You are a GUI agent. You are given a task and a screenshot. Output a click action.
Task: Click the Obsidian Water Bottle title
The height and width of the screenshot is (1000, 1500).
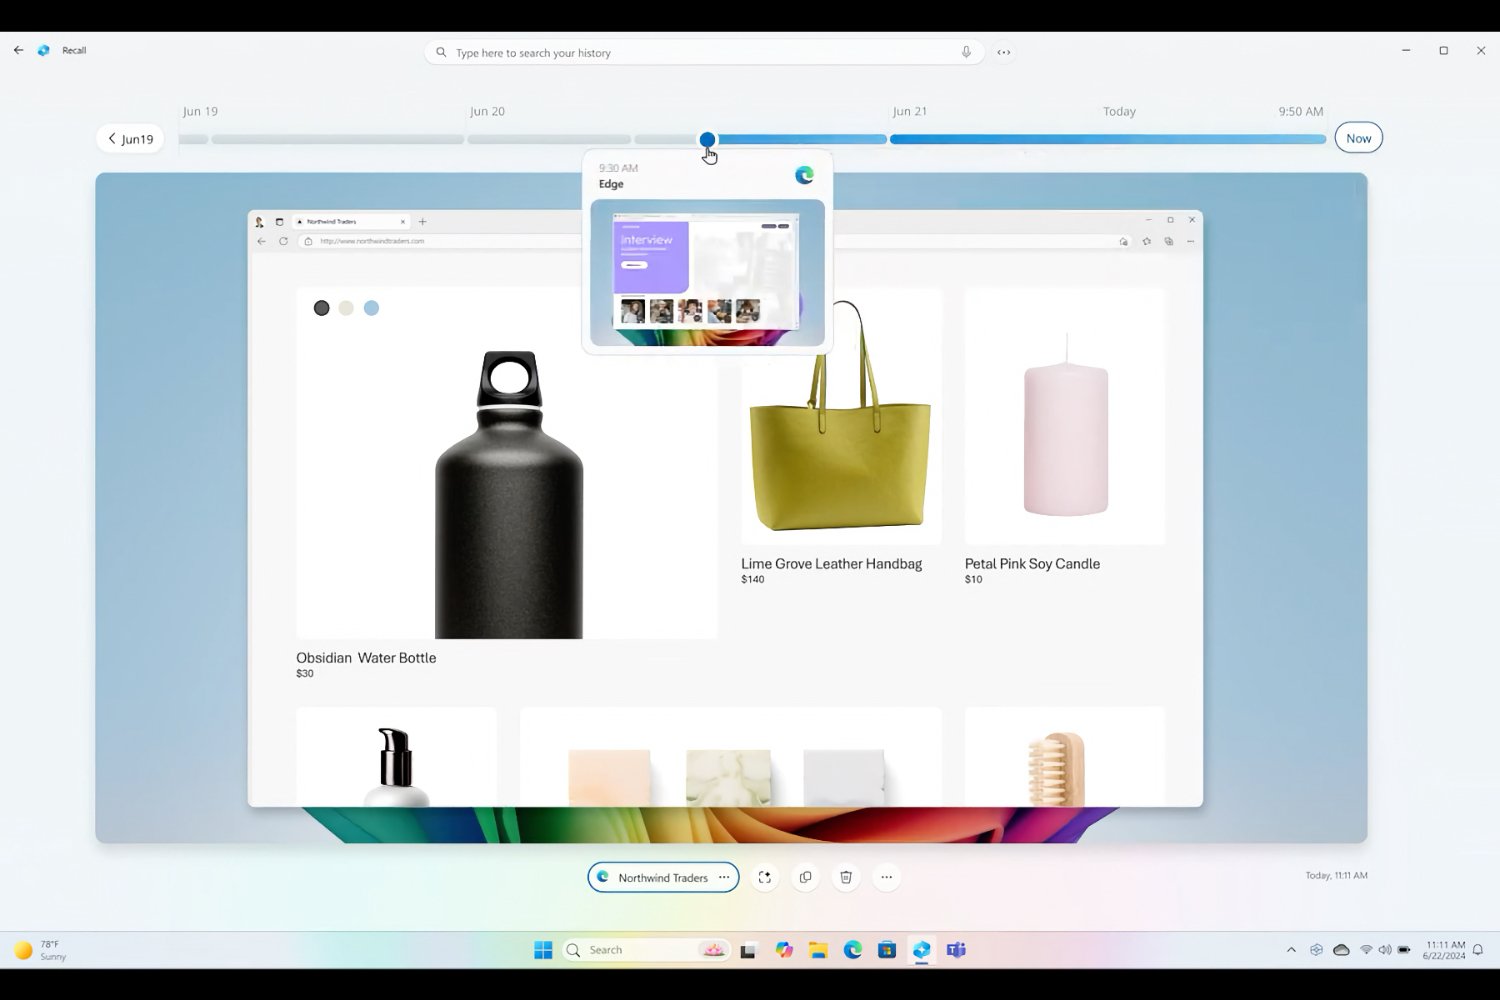click(x=366, y=658)
